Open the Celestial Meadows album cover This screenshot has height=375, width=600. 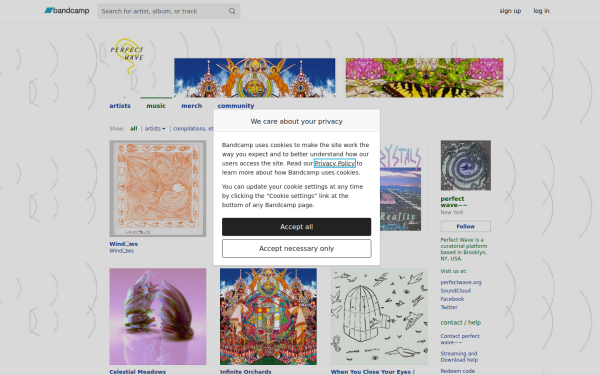click(x=158, y=316)
